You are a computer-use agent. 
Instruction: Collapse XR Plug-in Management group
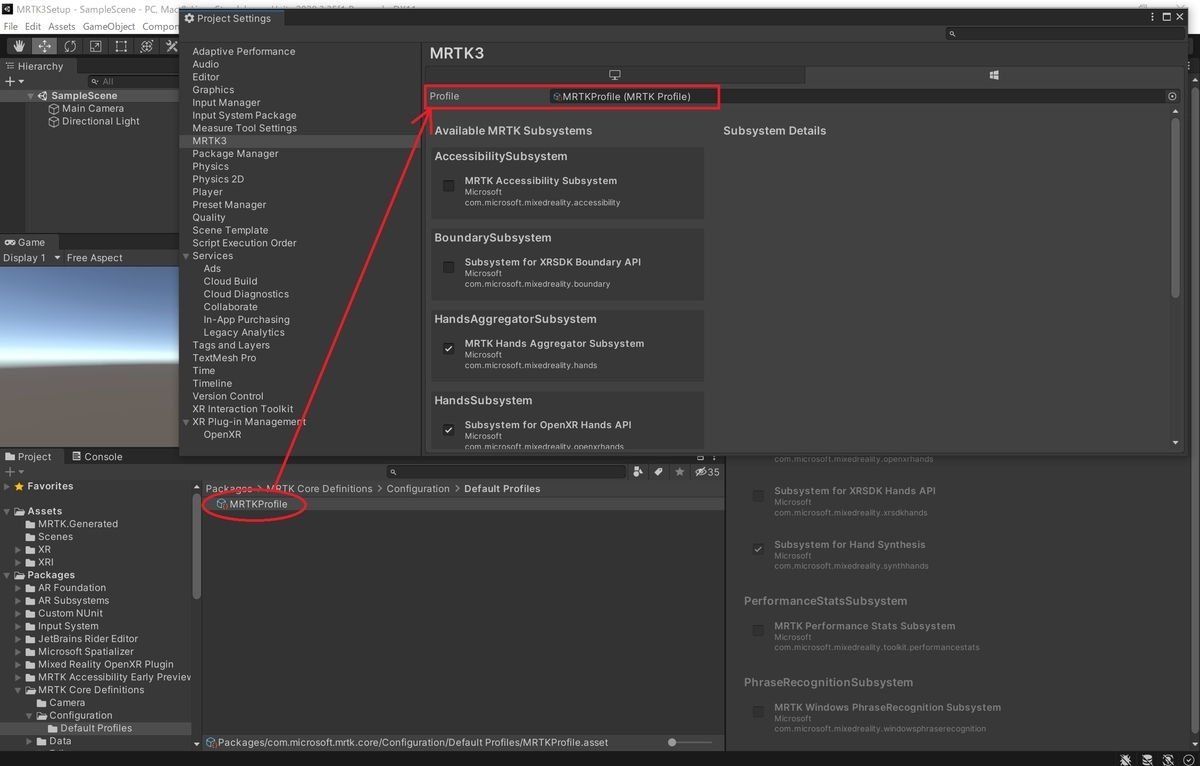click(186, 422)
